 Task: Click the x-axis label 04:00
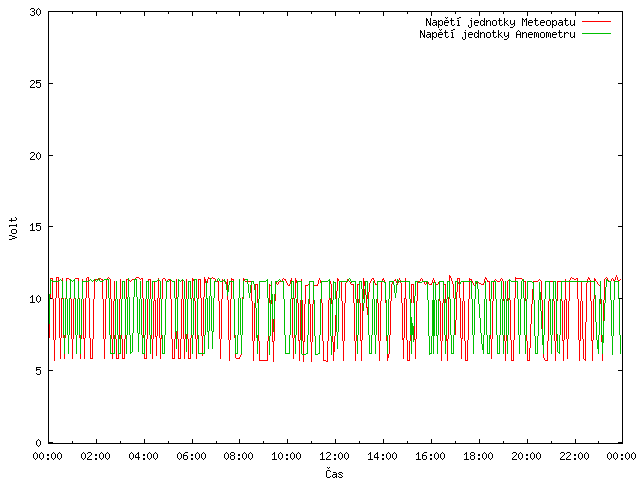143,456
